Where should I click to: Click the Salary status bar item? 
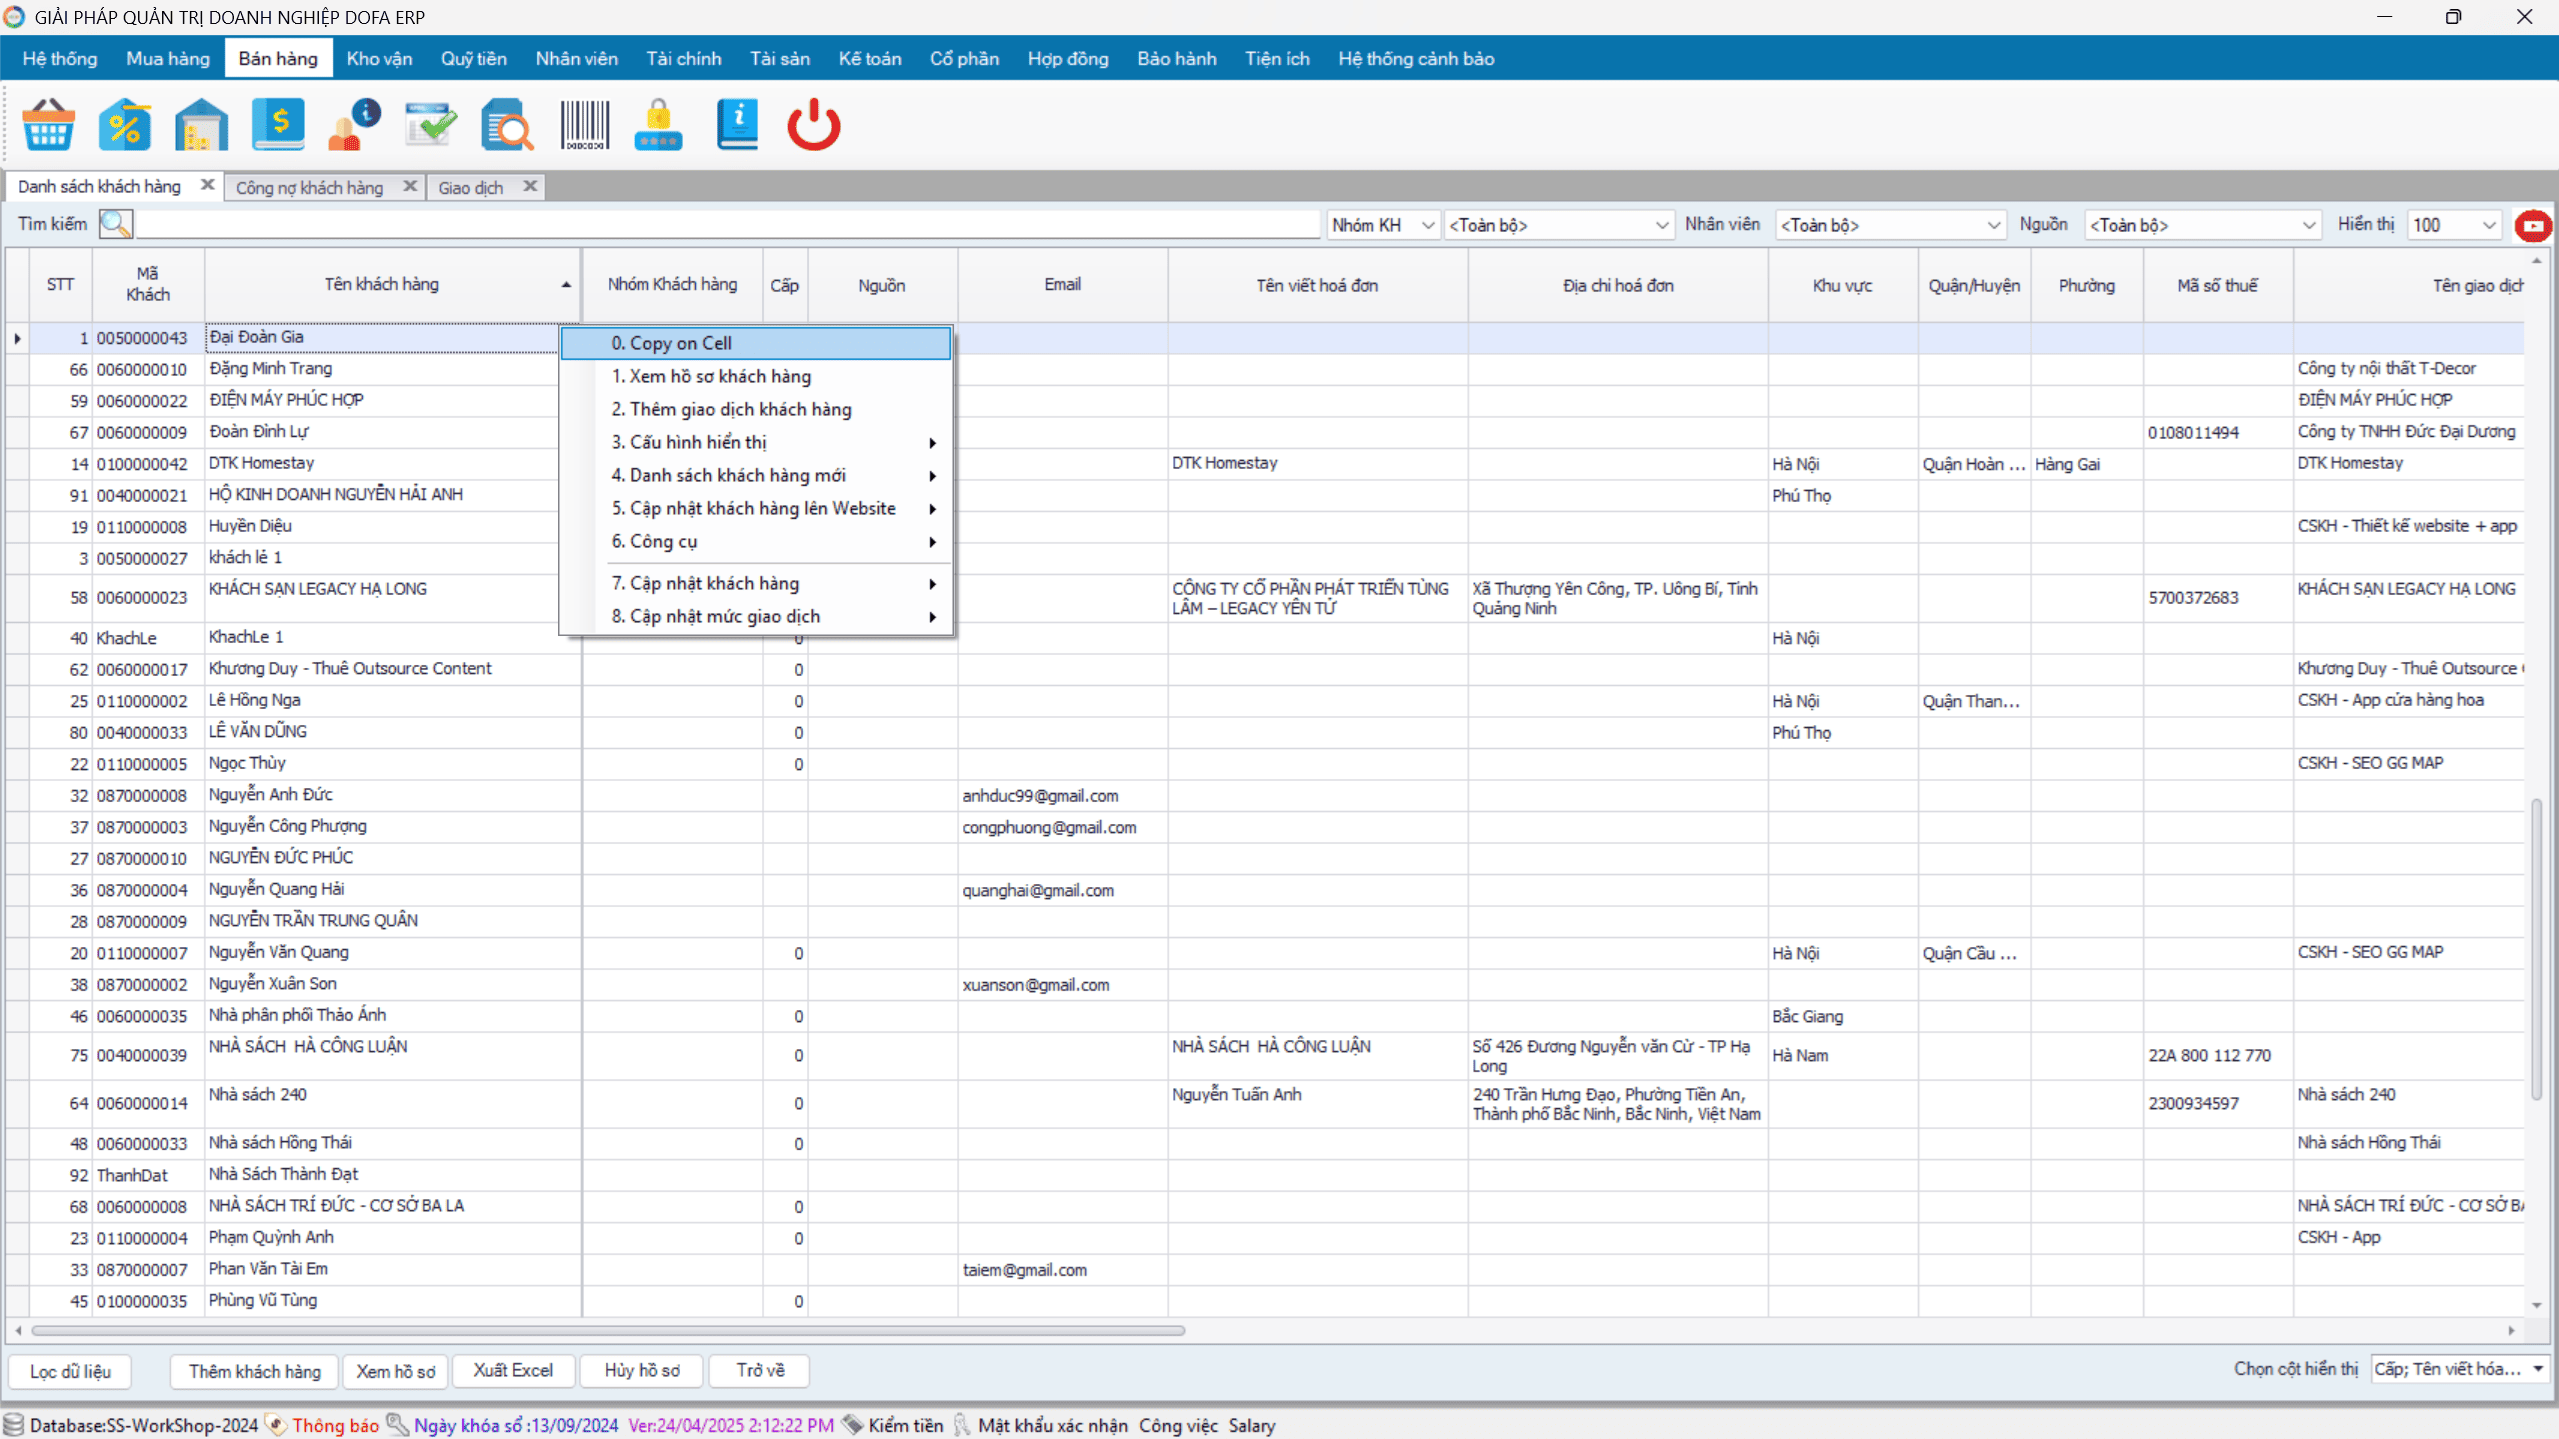pyautogui.click(x=1251, y=1425)
